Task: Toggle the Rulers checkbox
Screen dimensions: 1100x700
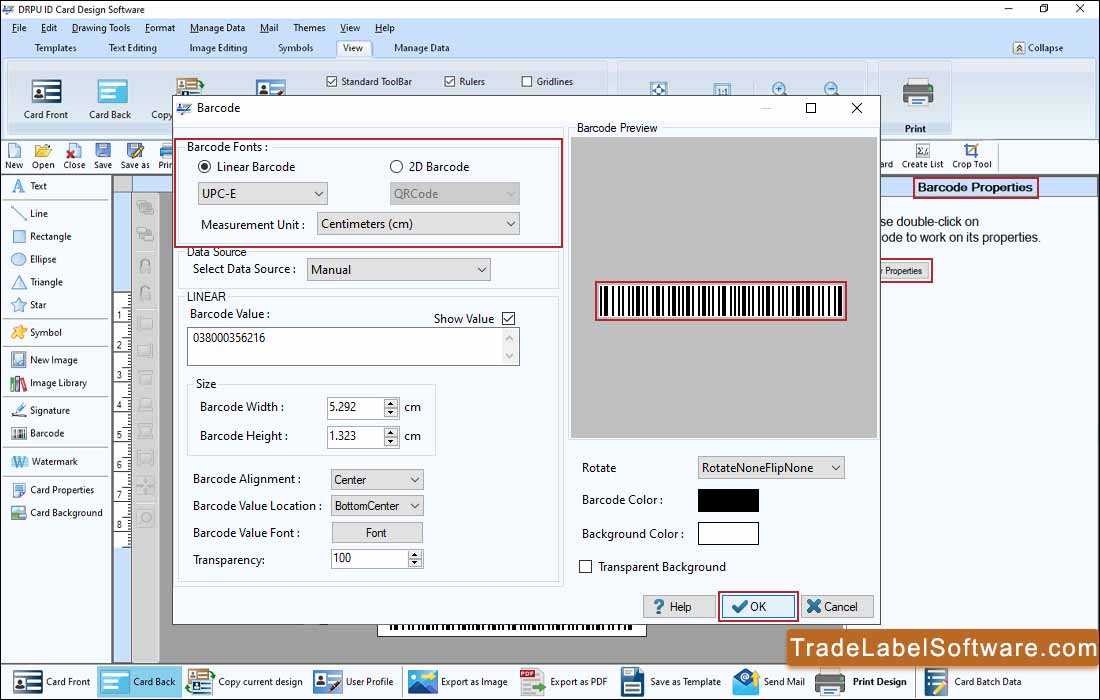Action: [x=450, y=81]
